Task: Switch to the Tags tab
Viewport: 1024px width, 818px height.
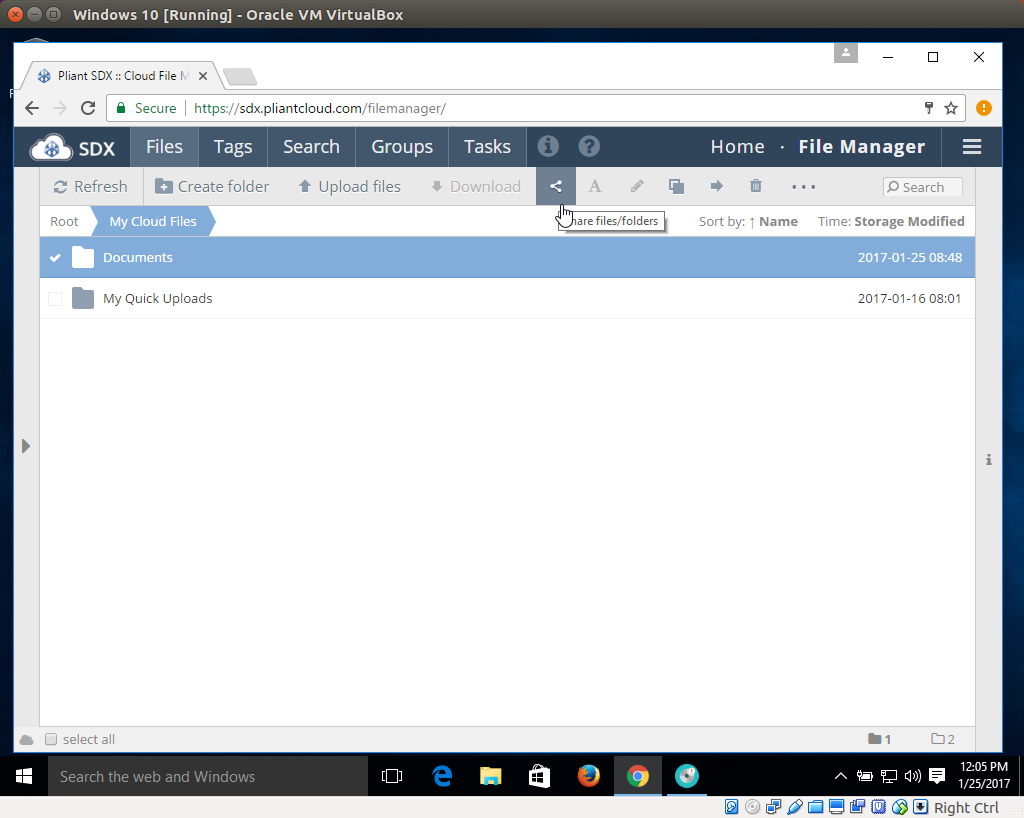Action: 233,147
